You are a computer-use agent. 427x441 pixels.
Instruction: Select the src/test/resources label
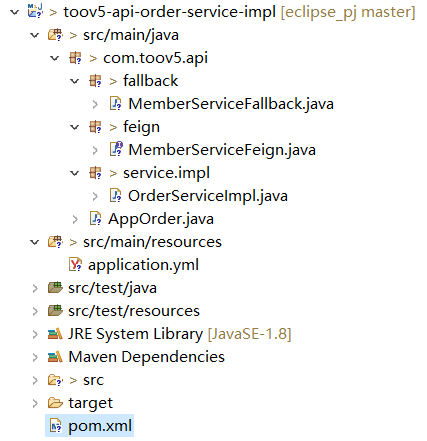134,311
